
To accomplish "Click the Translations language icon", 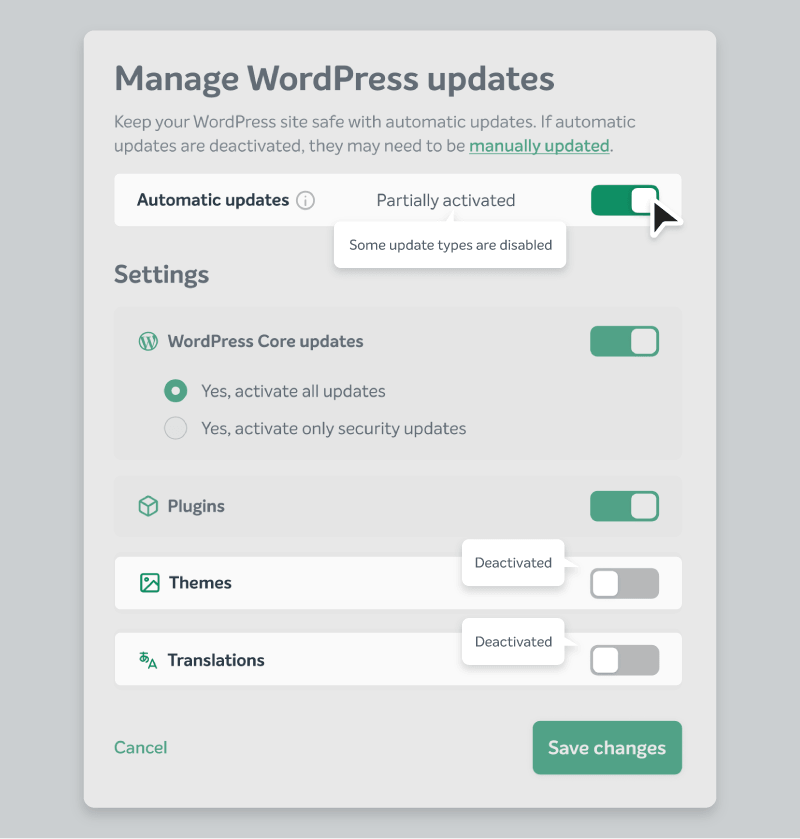I will 148,660.
